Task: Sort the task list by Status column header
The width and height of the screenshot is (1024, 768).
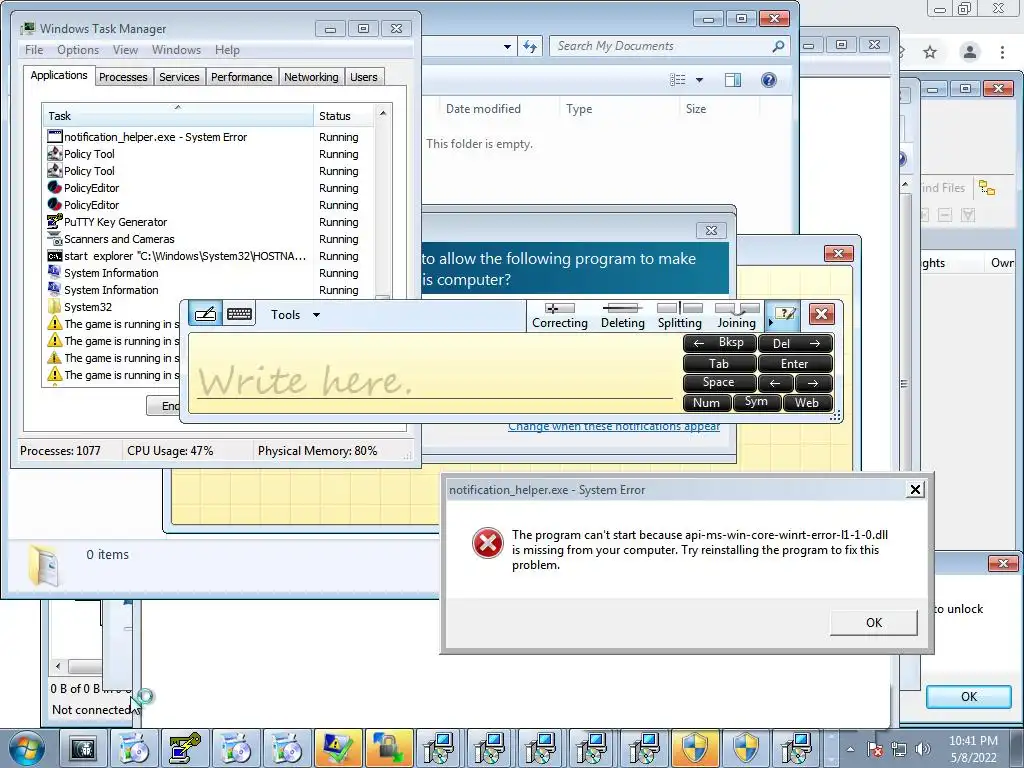Action: tap(344, 116)
